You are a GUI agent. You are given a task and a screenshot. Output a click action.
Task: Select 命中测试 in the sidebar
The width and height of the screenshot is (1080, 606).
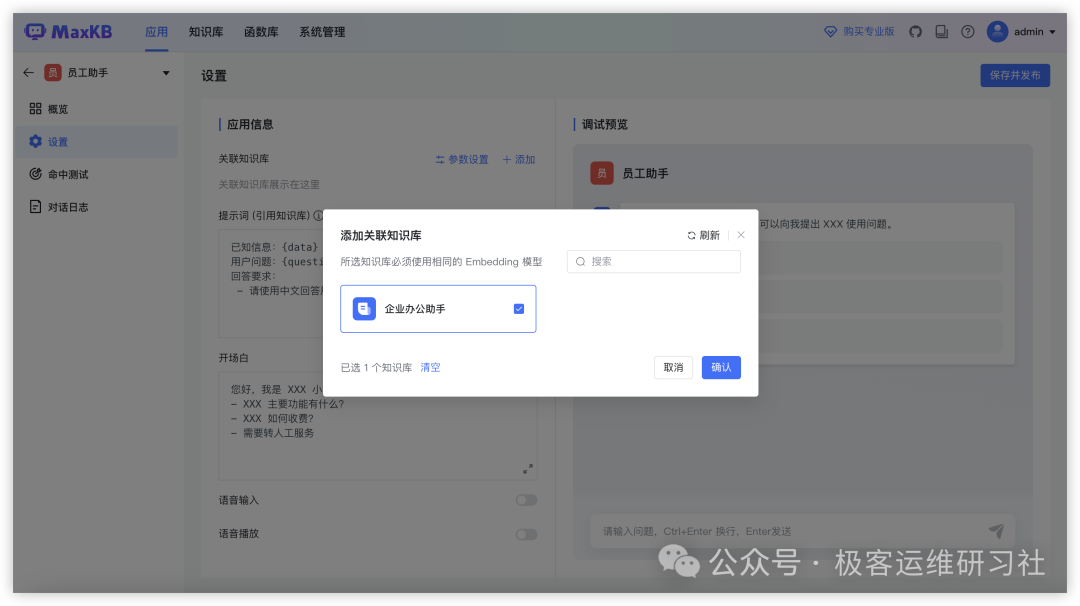[68, 174]
